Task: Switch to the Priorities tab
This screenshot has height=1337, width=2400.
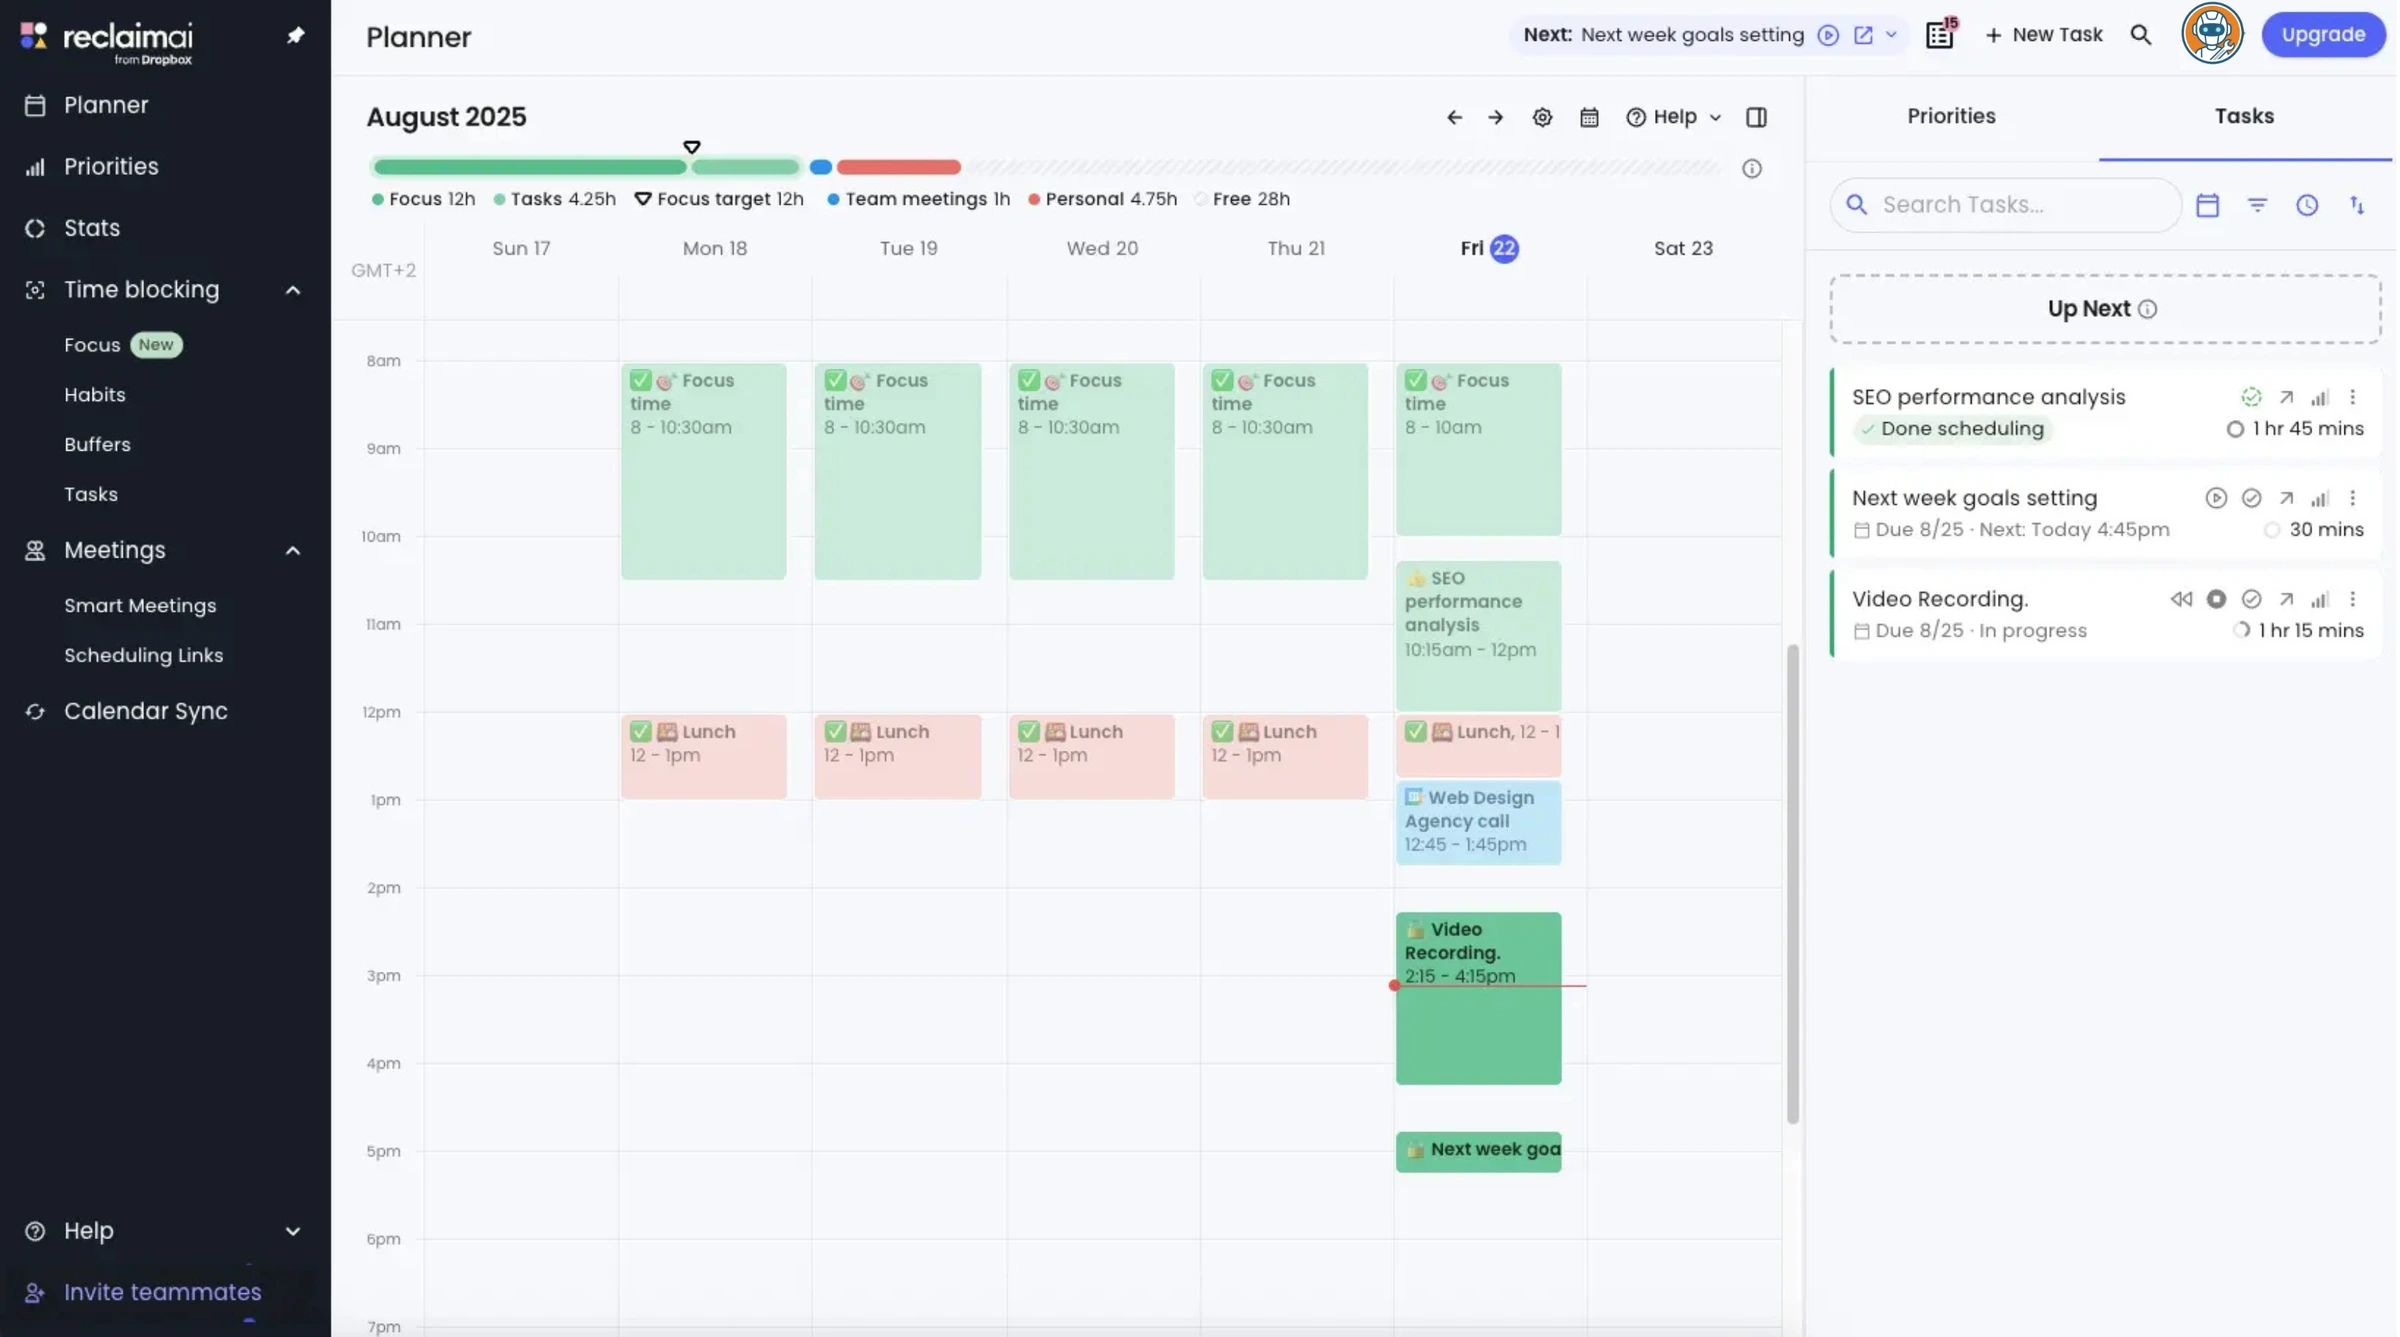Action: pos(1950,116)
